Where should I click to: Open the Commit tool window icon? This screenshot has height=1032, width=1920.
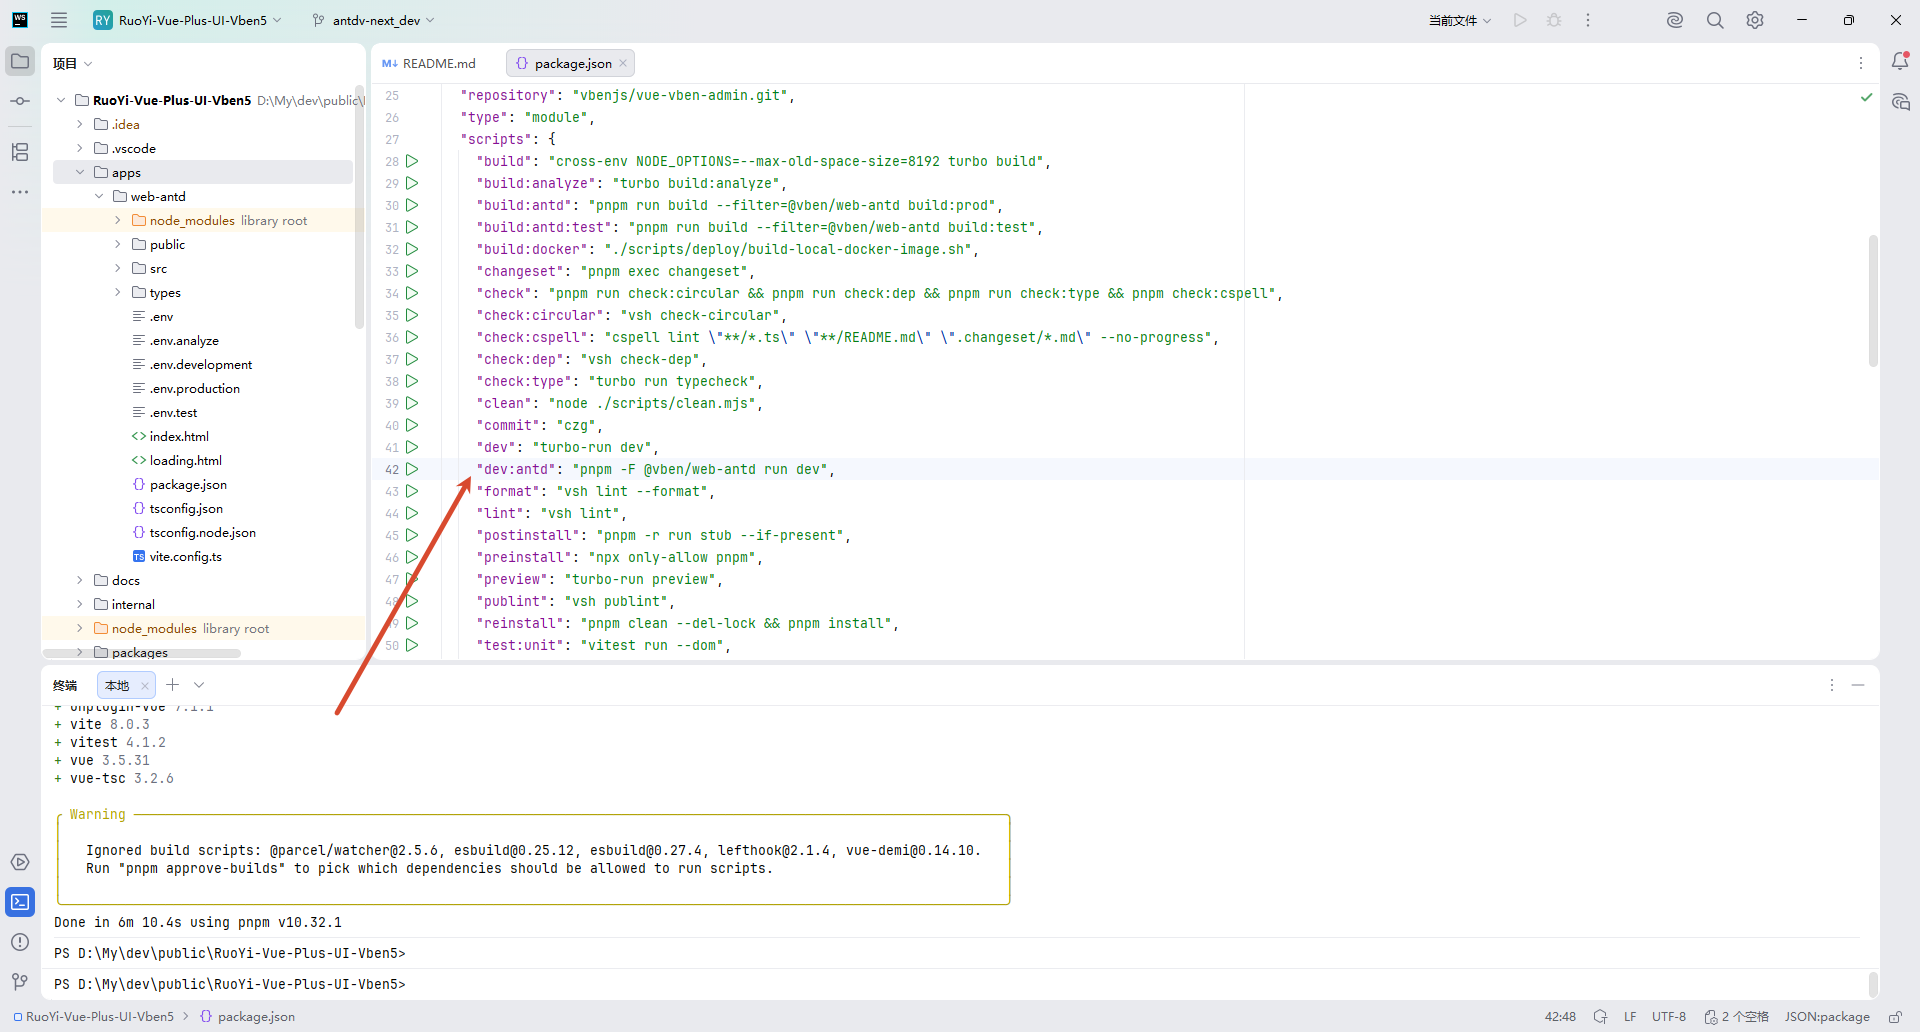point(20,101)
